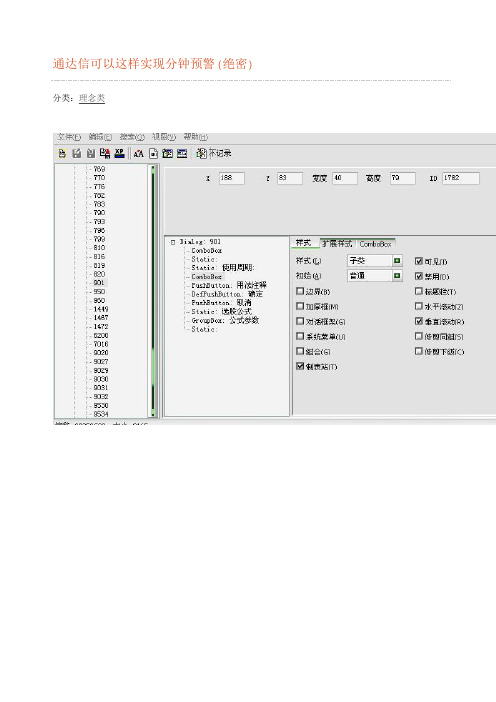Click the blank document page icon
The image size is (496, 702).
point(153,154)
